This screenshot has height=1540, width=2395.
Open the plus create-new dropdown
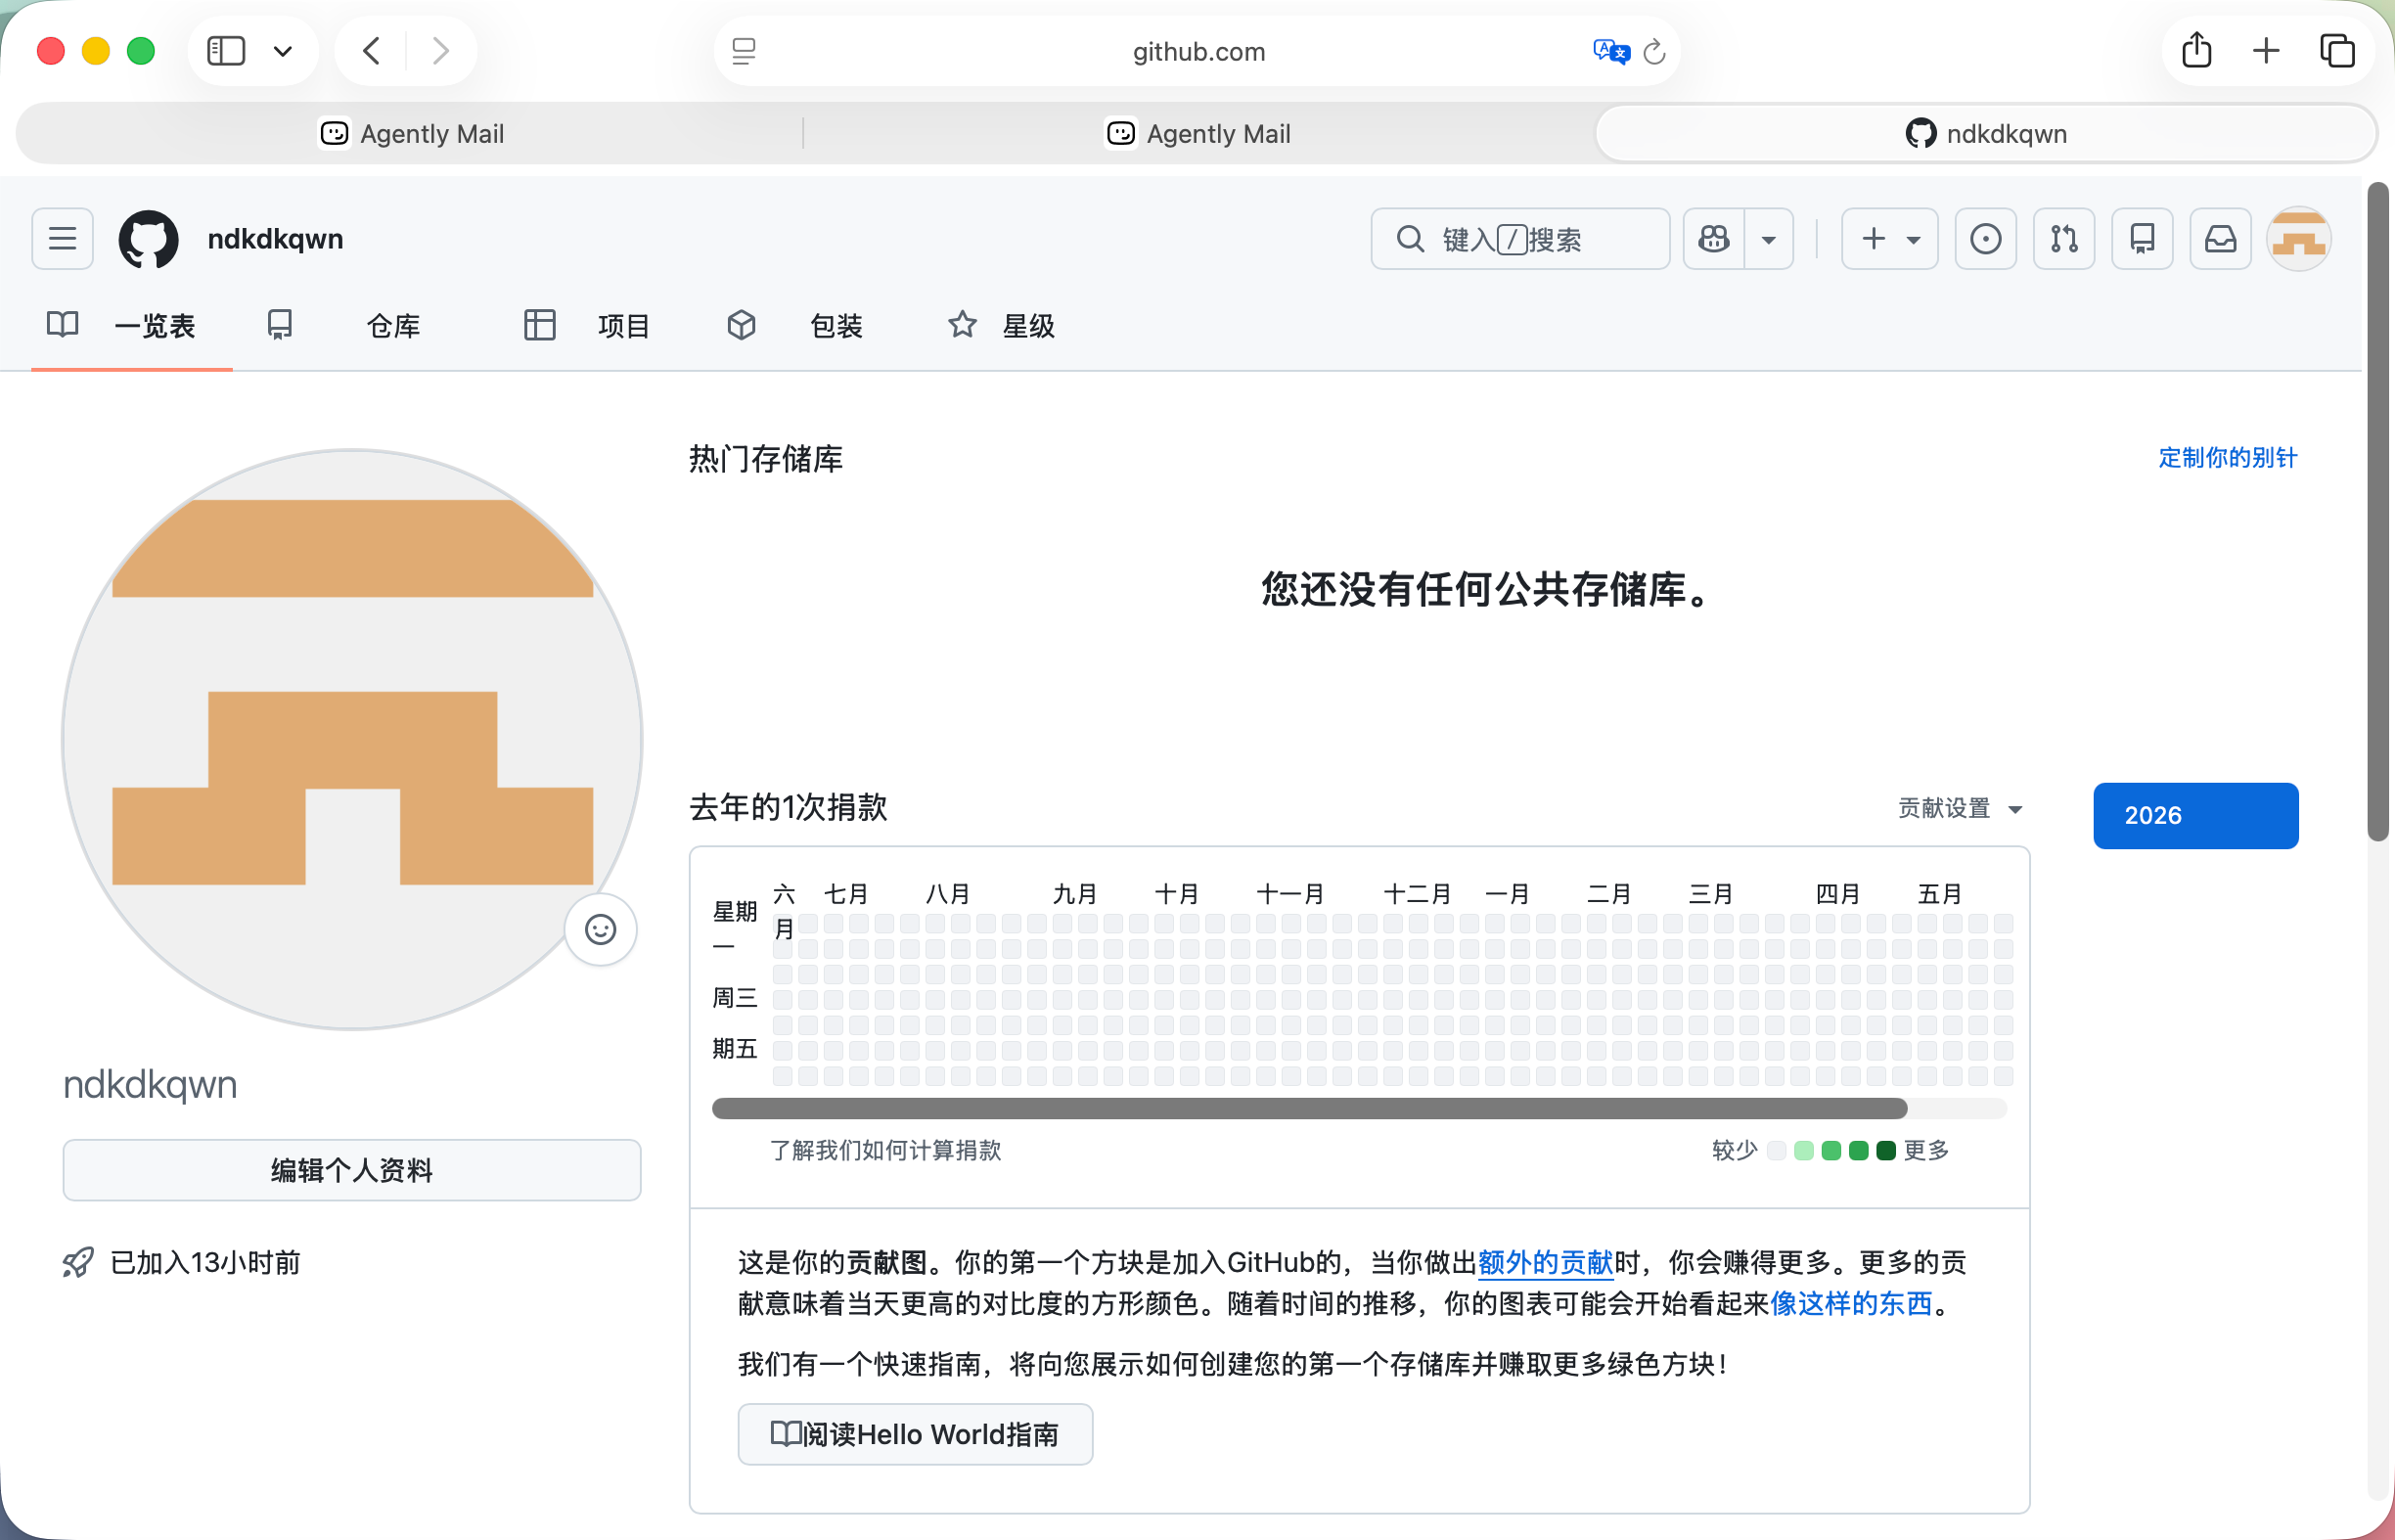coord(1890,239)
